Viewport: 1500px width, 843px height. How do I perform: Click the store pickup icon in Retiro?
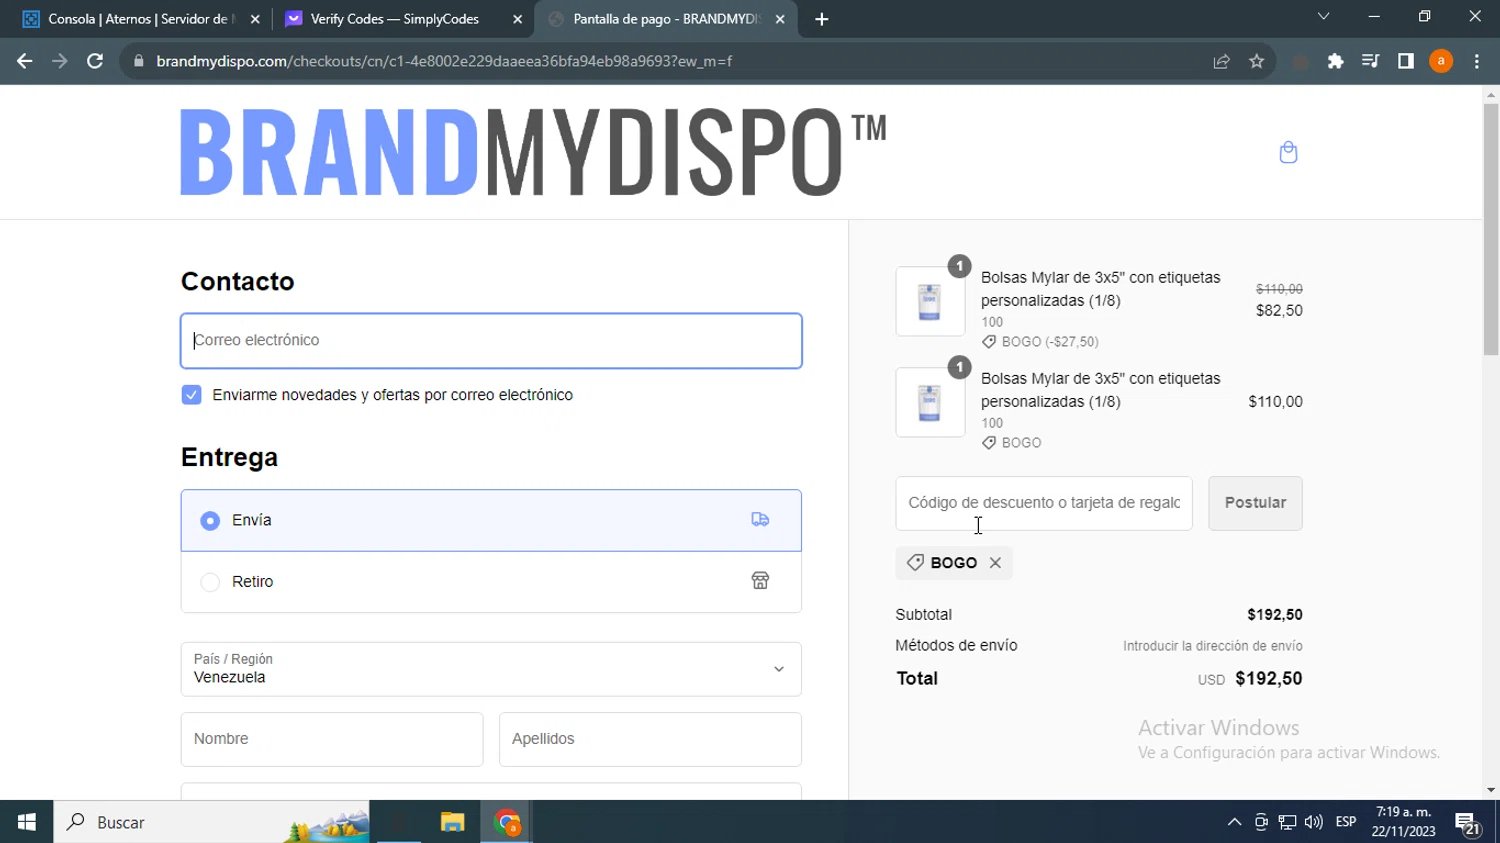coord(760,581)
